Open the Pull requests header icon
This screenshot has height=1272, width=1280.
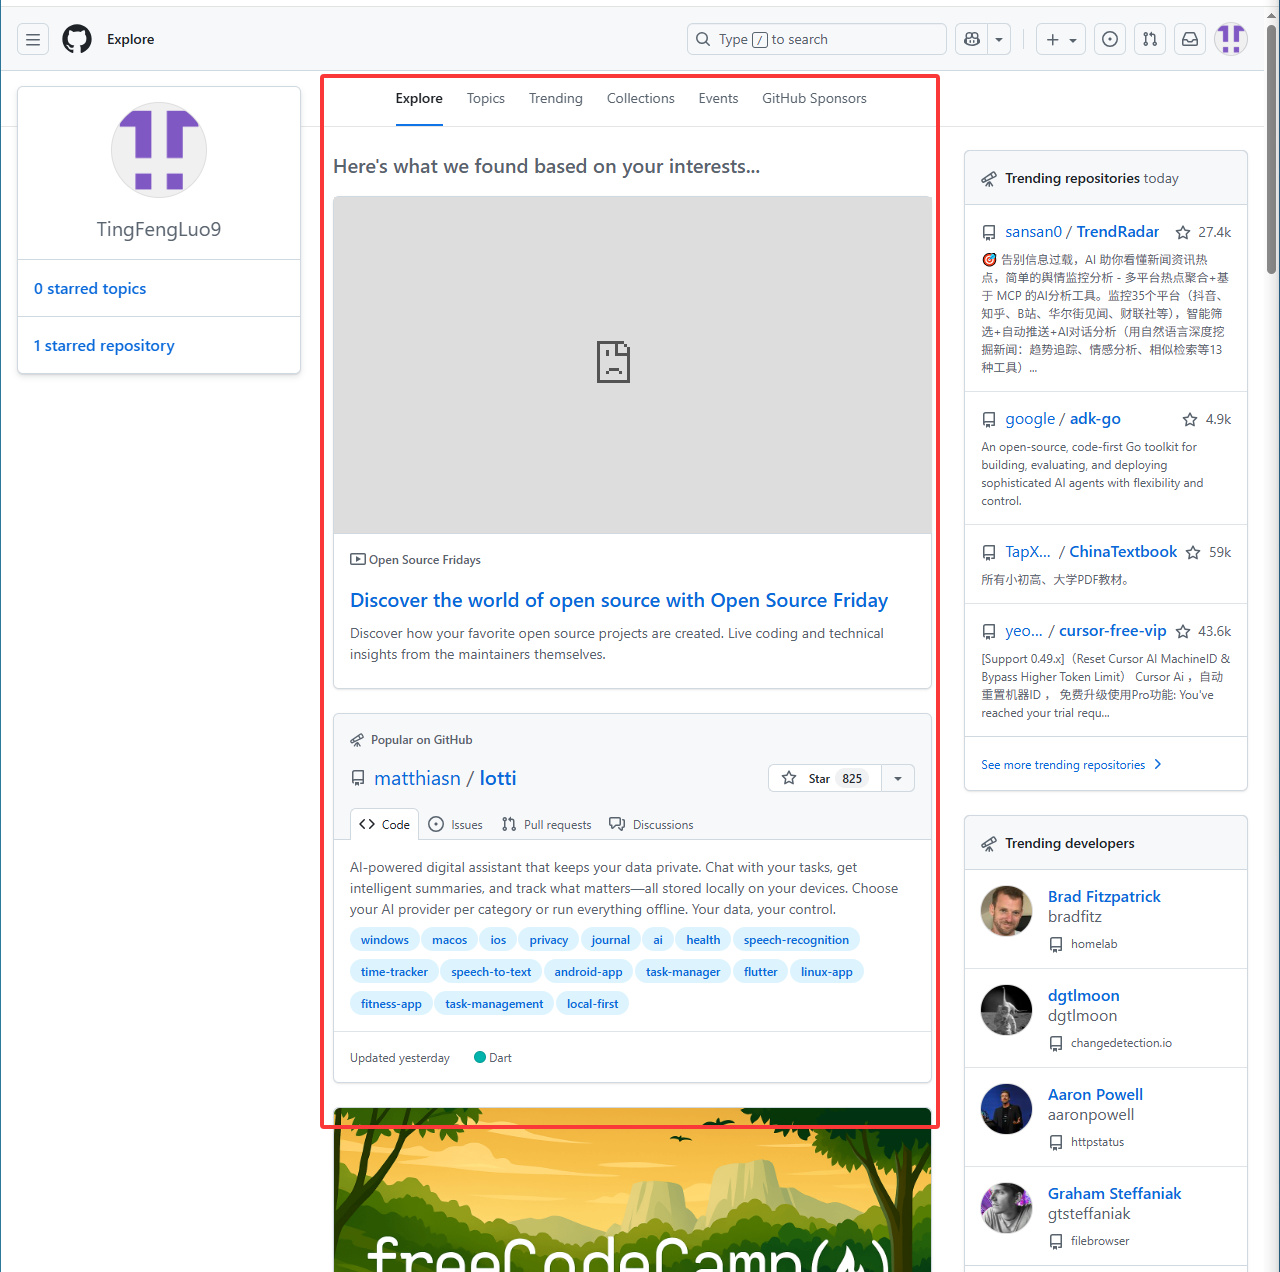tap(1150, 39)
